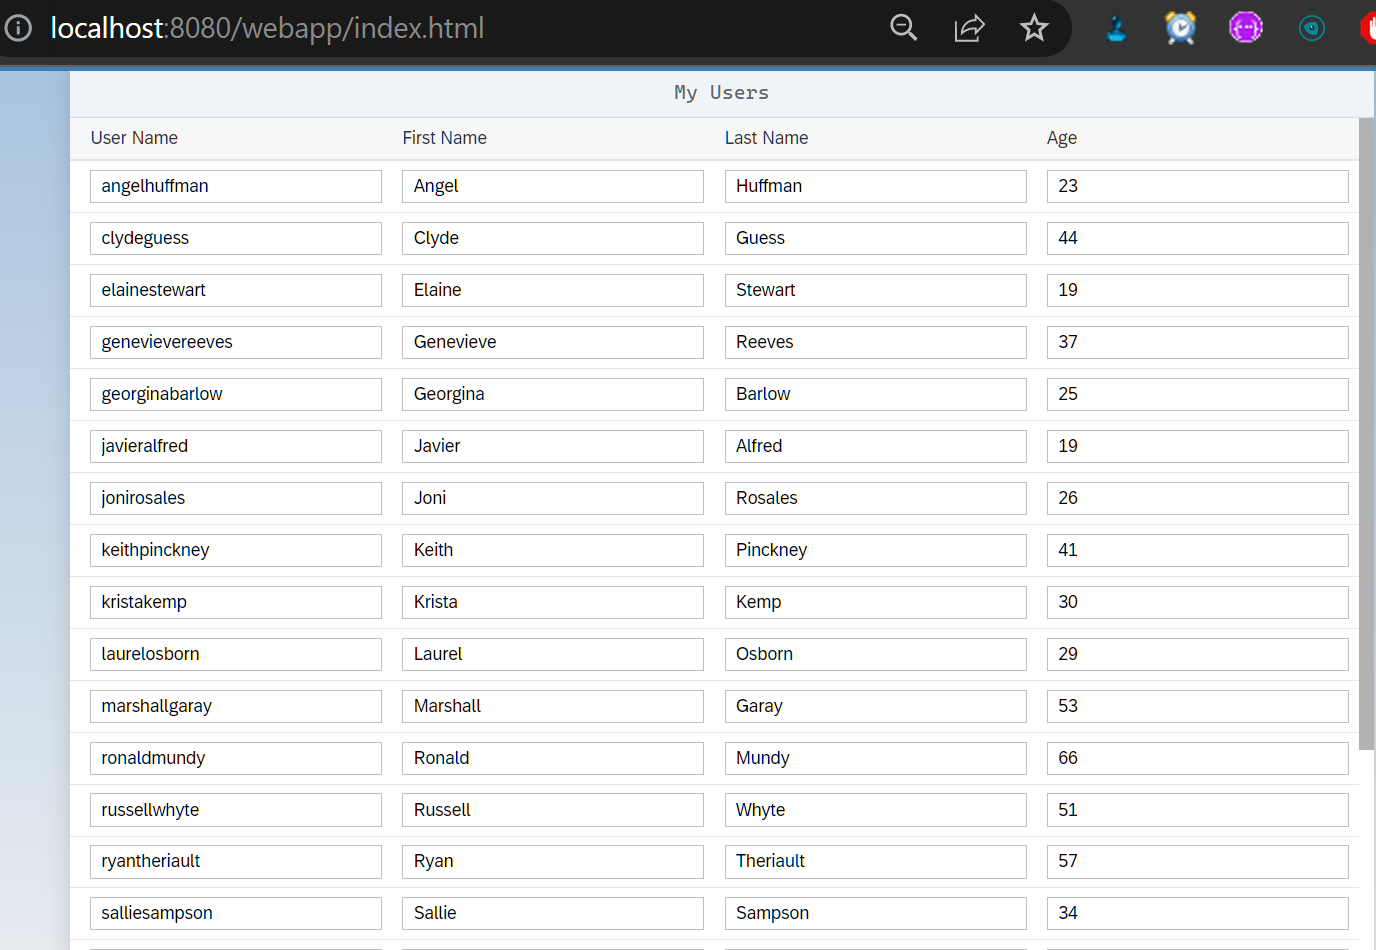Click the First Name column header

point(444,138)
